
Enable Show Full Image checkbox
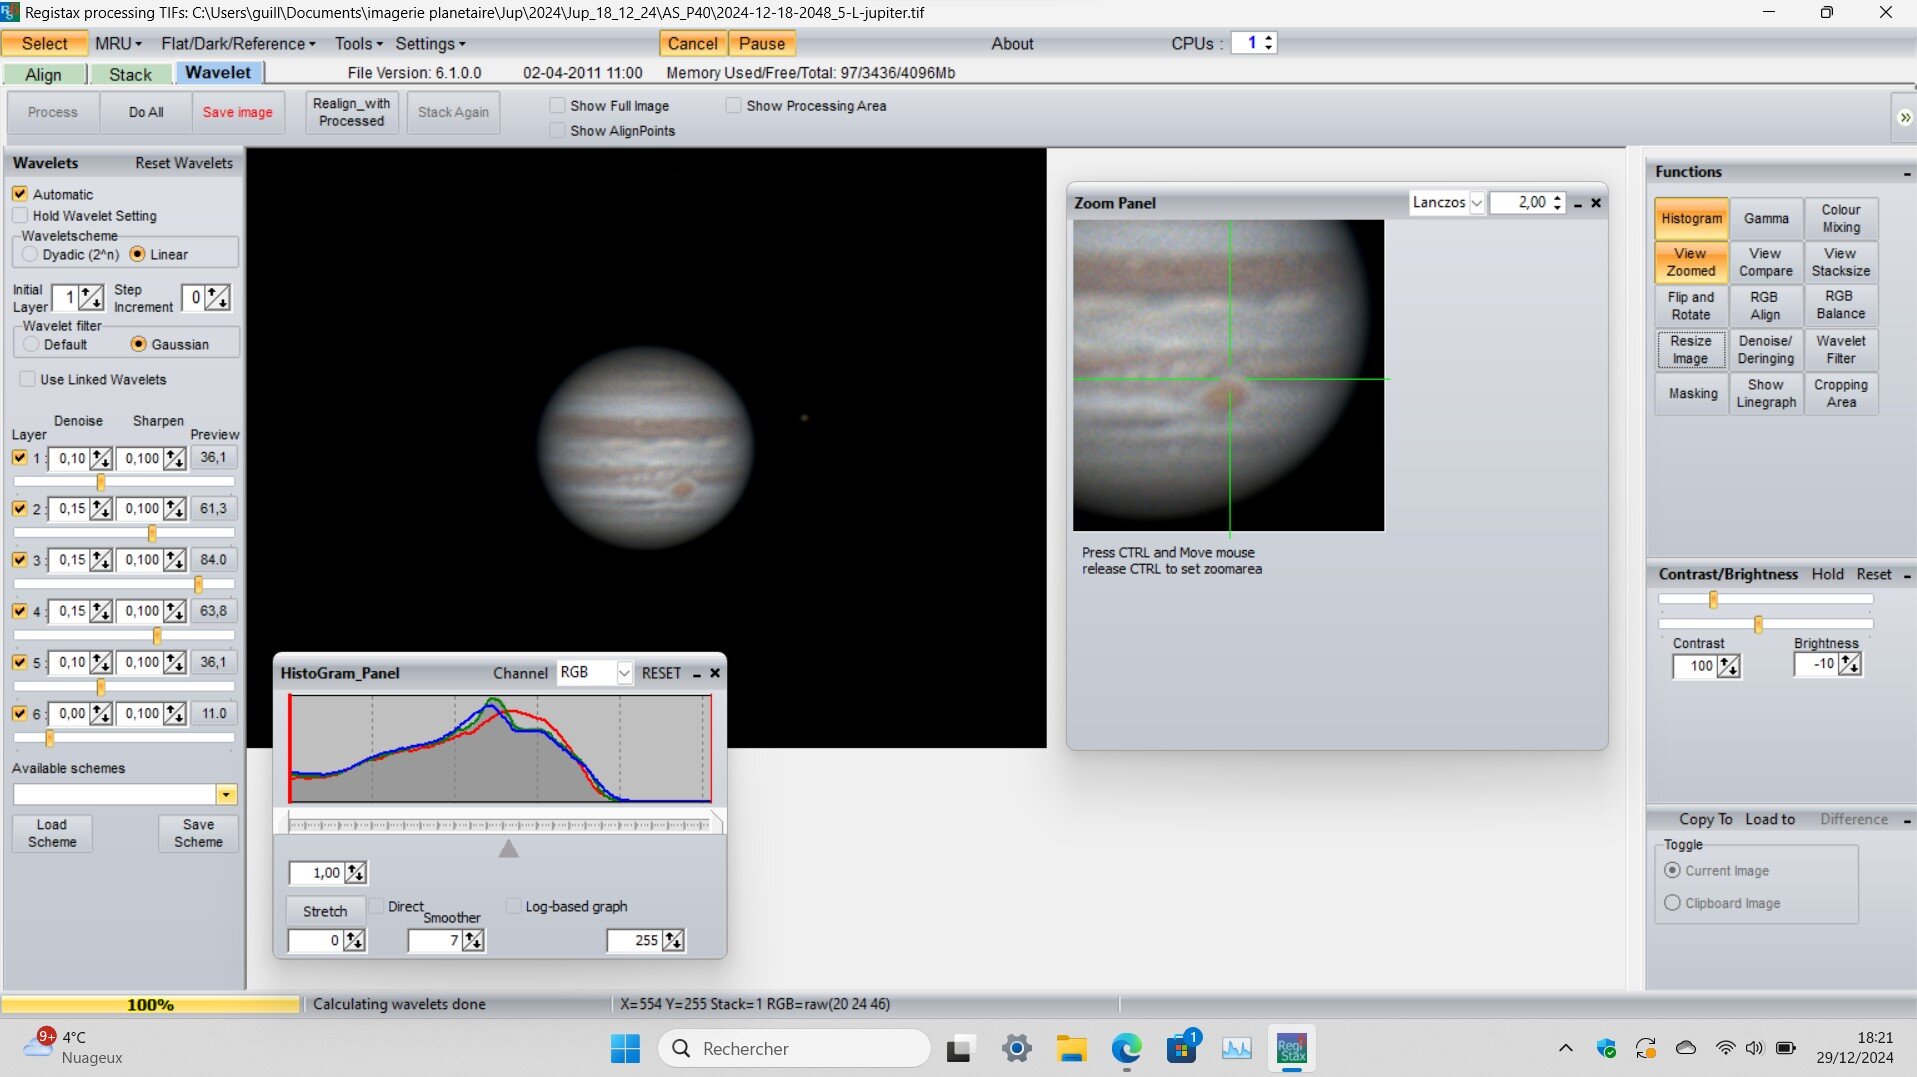(558, 106)
